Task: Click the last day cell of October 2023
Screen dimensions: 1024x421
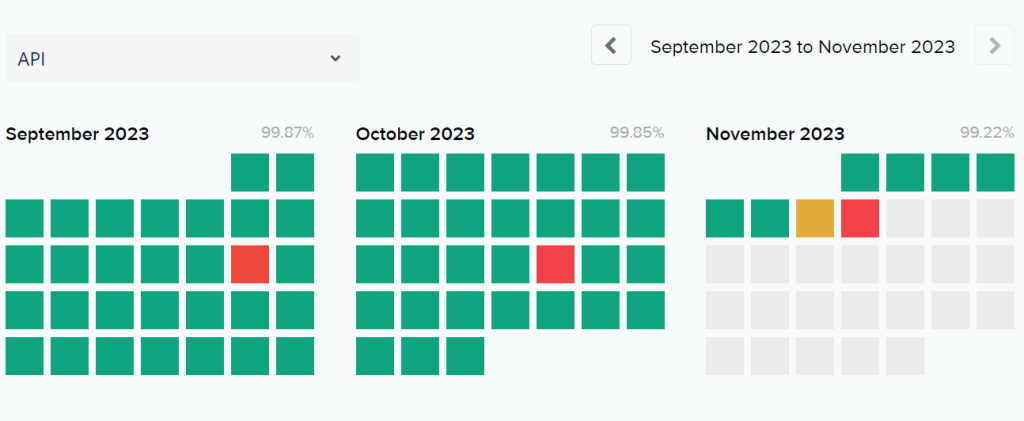Action: click(x=465, y=356)
